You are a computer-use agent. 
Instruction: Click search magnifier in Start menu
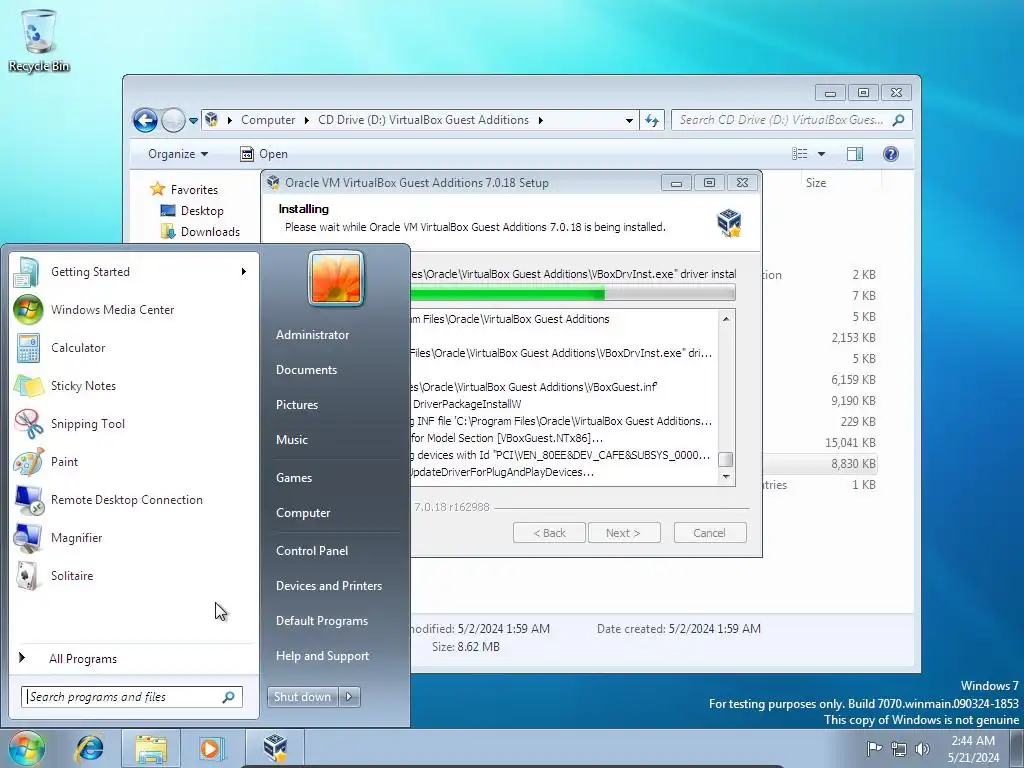(x=229, y=697)
